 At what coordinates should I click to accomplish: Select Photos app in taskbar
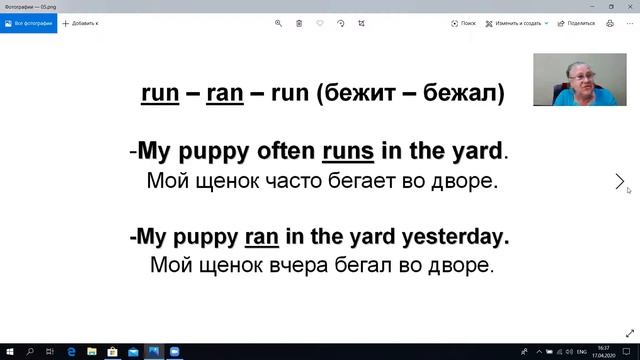click(x=154, y=351)
